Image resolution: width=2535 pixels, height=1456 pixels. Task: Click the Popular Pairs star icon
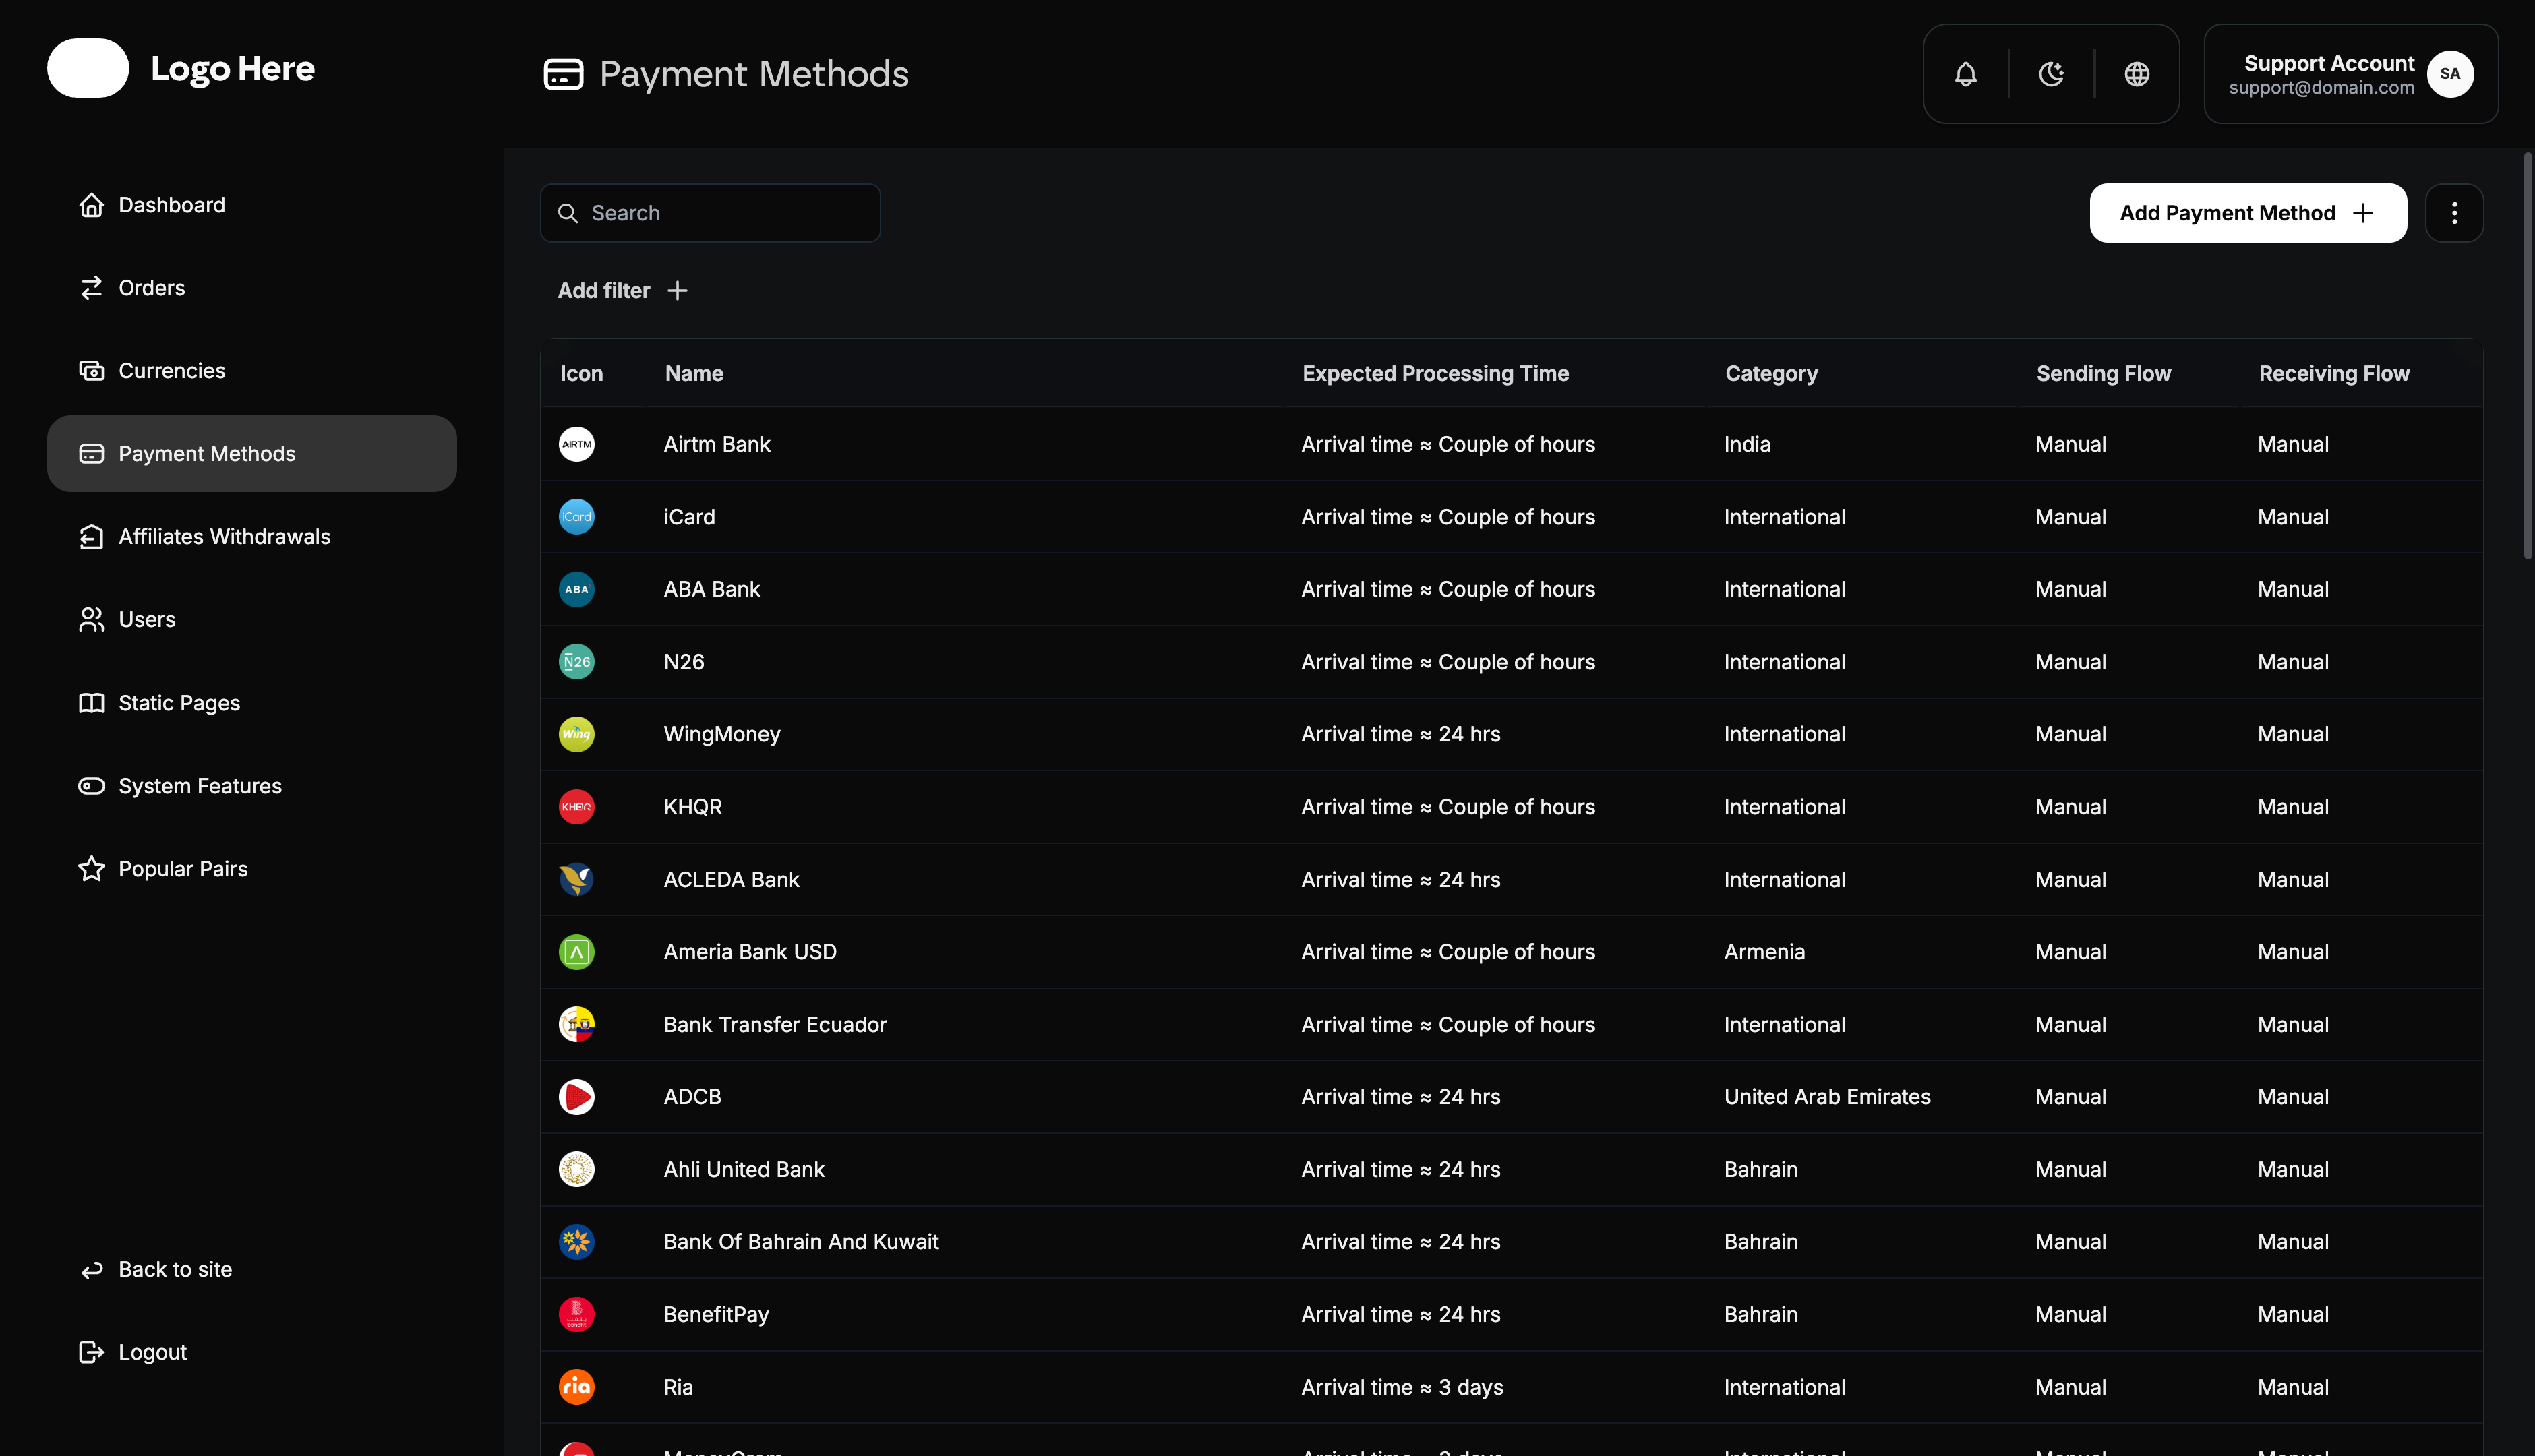91,868
